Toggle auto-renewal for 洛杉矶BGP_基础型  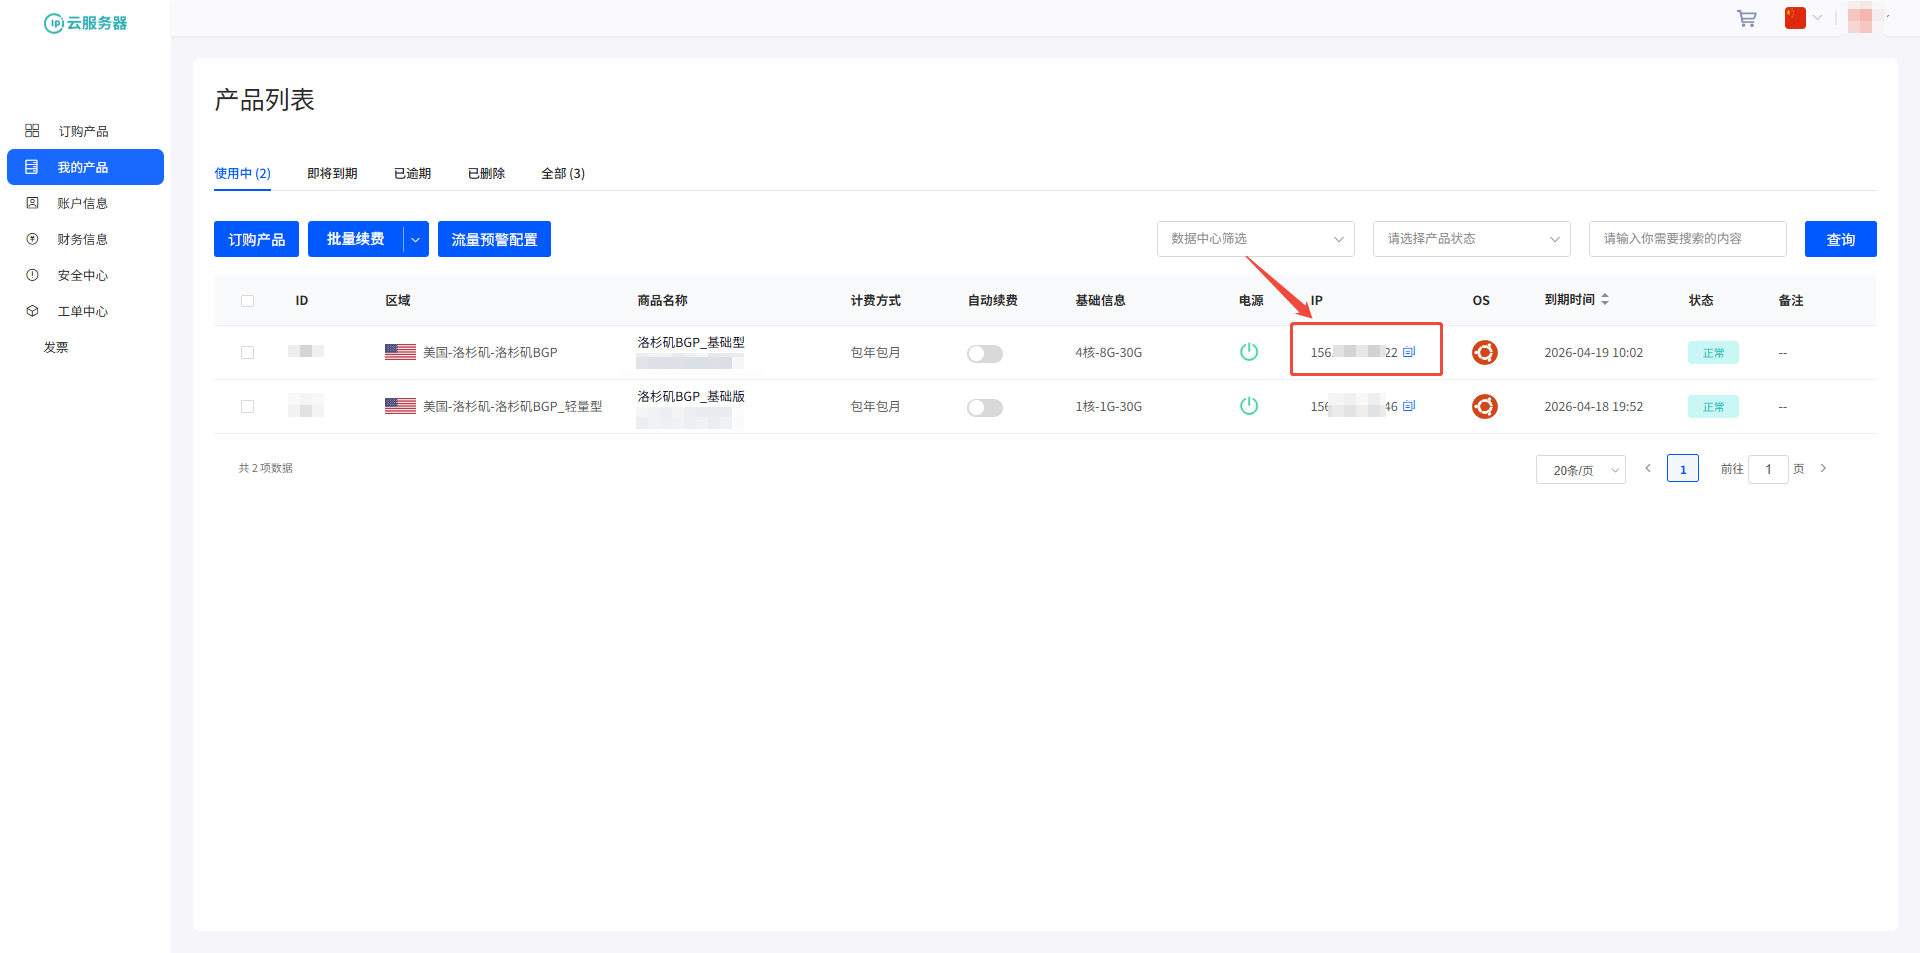click(984, 354)
